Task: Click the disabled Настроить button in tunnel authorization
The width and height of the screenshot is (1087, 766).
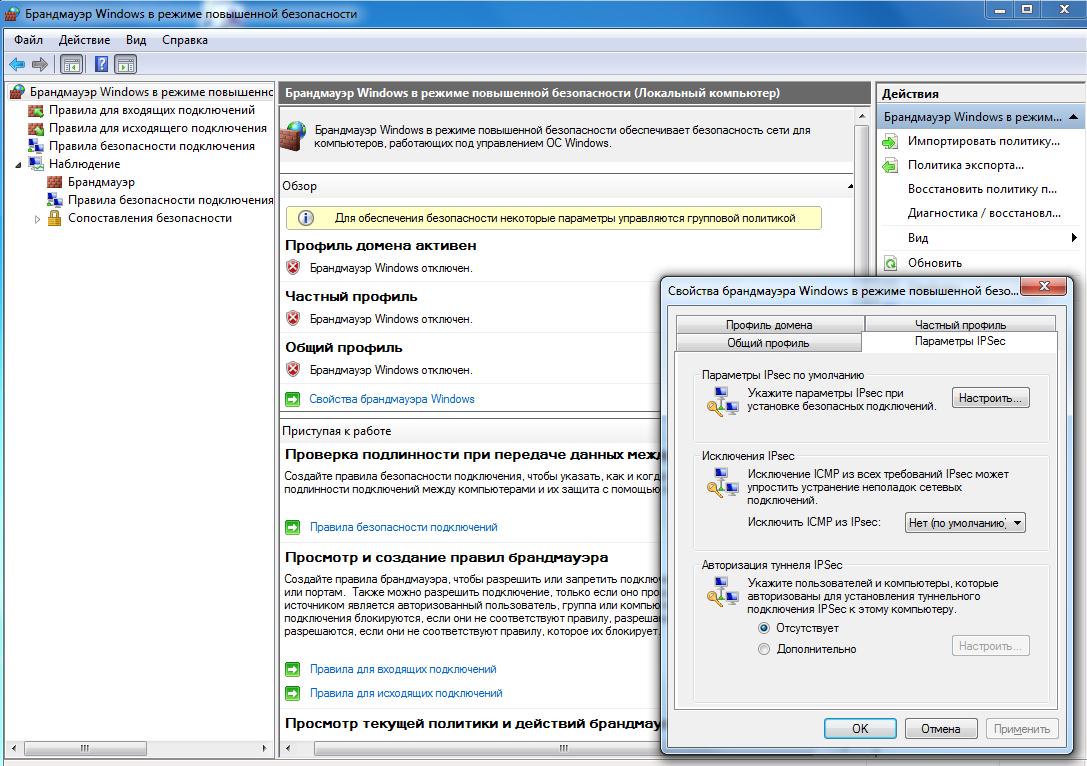Action: point(990,645)
